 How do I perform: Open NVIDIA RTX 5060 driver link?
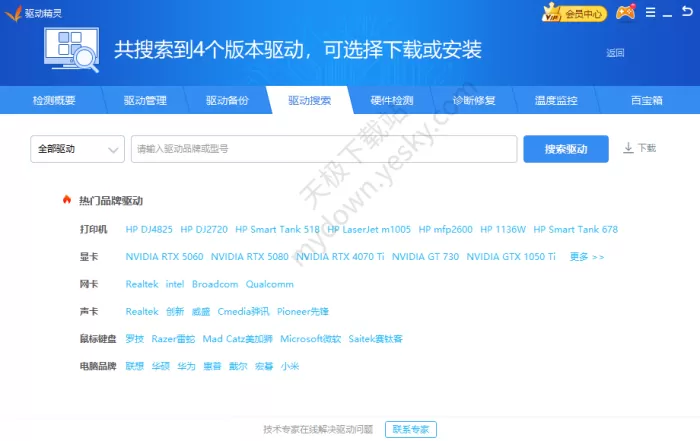coord(164,257)
